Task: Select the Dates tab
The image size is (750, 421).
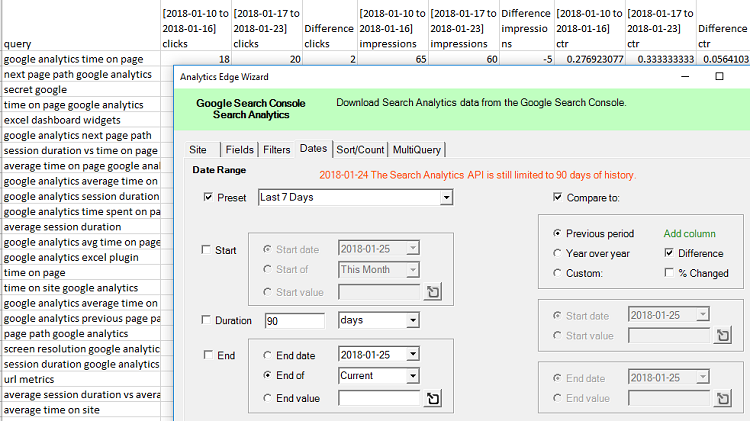Action: coord(313,149)
